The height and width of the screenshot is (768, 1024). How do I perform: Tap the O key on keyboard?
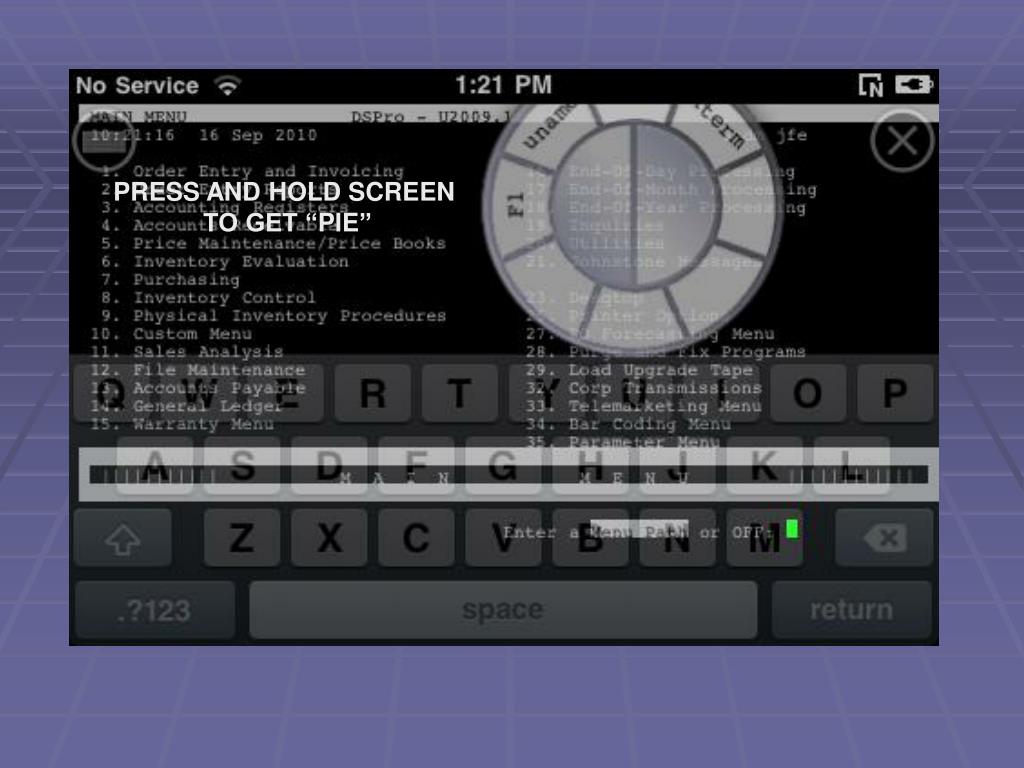[x=808, y=394]
